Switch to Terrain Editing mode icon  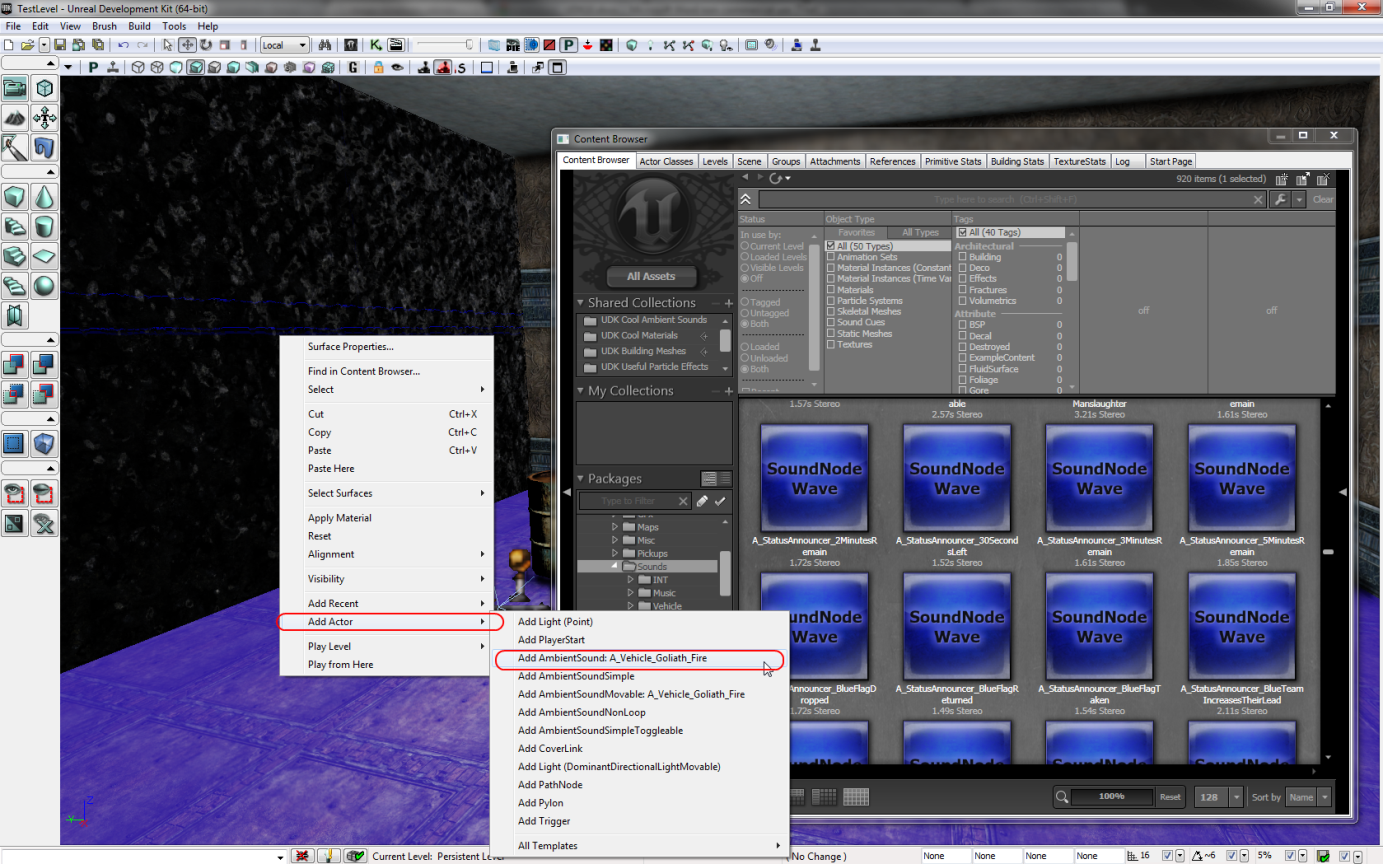[x=15, y=118]
